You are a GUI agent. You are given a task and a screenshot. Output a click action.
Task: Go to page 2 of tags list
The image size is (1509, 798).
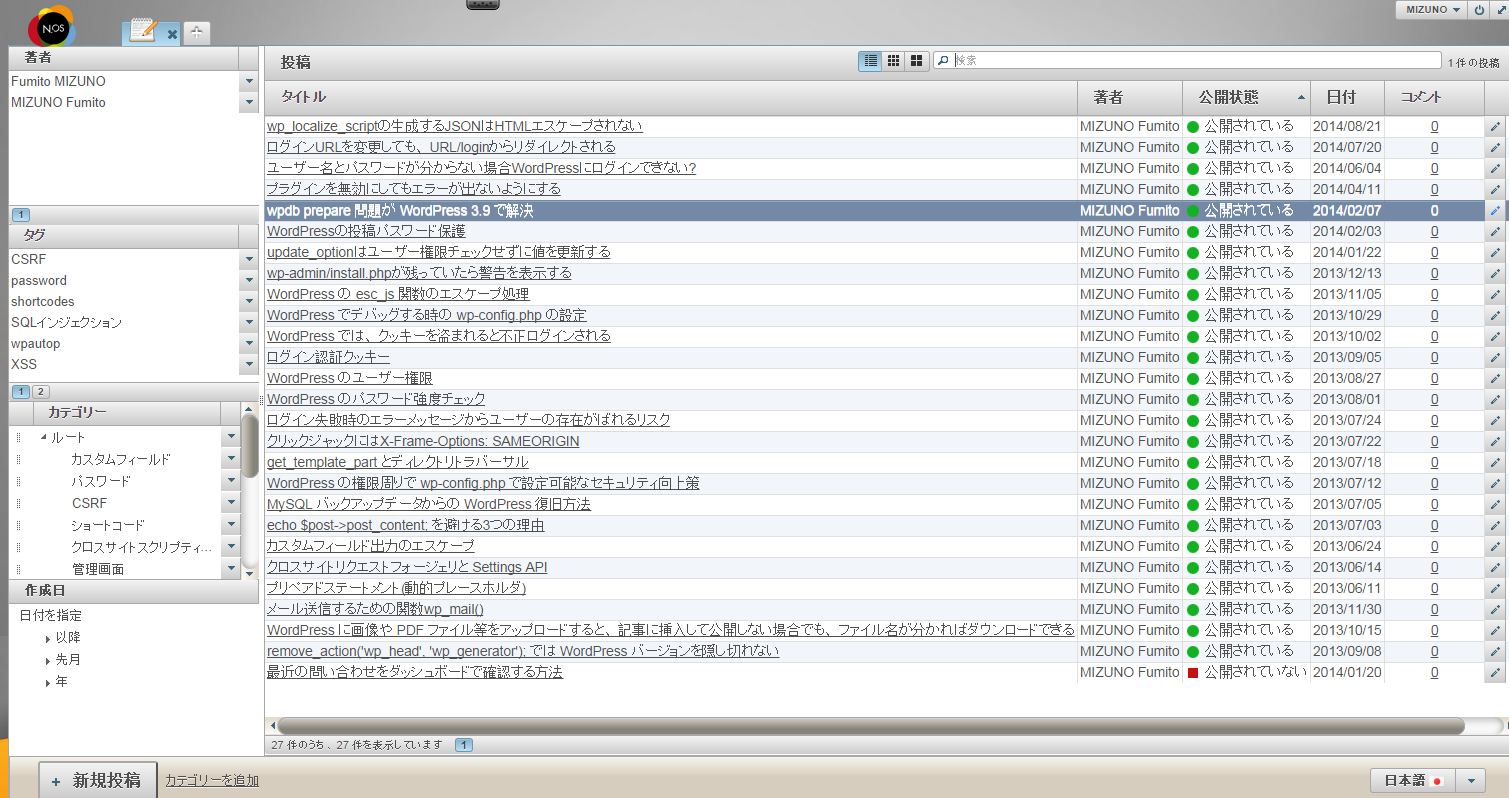pyautogui.click(x=41, y=392)
